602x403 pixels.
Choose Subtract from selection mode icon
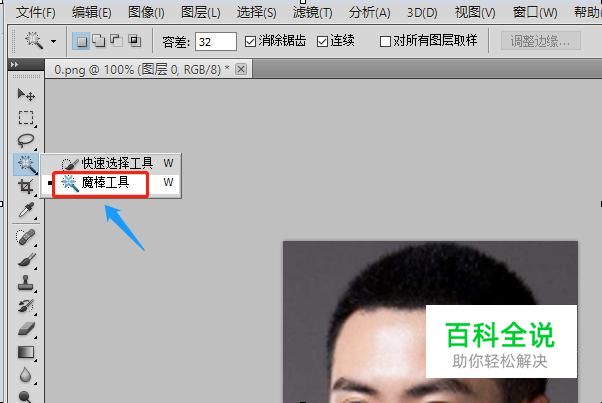pos(116,41)
